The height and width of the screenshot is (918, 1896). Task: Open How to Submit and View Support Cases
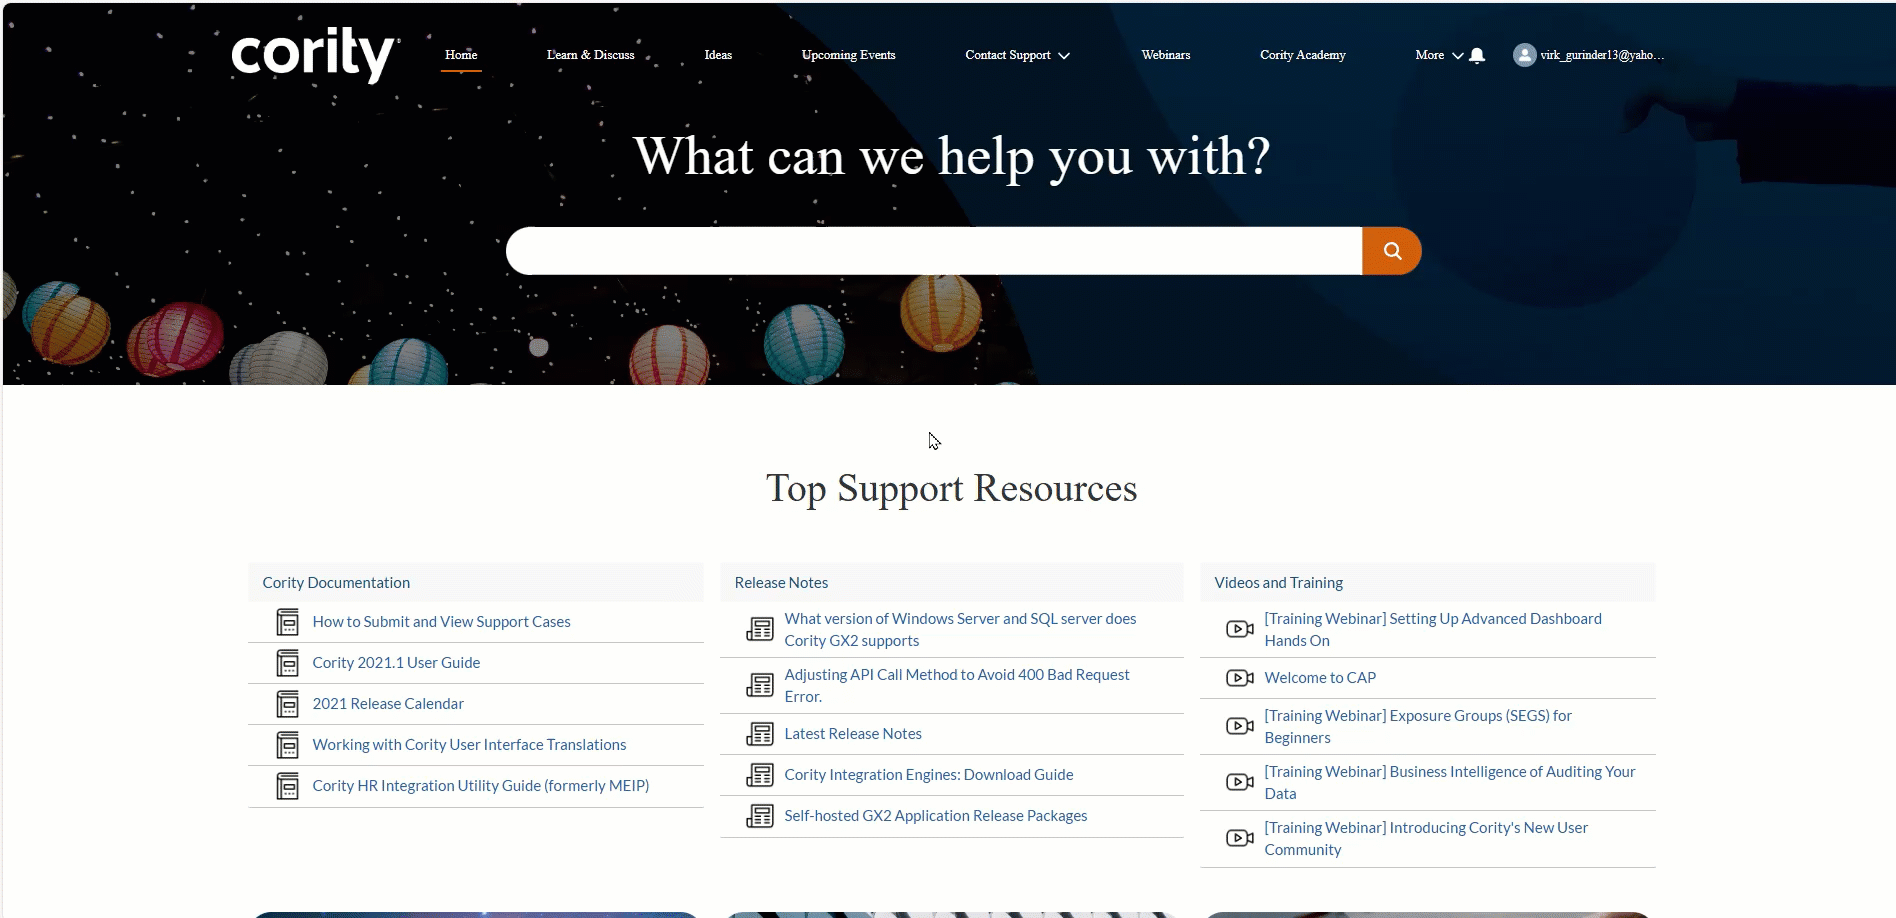(441, 622)
